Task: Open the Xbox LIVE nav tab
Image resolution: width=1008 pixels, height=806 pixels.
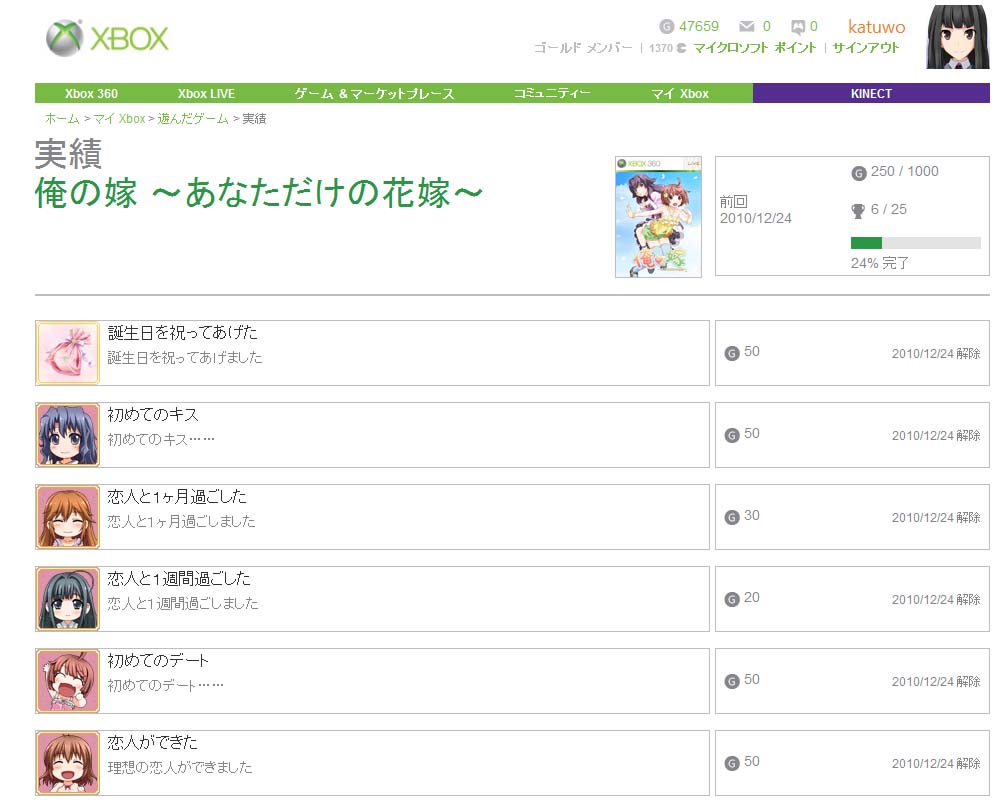Action: click(206, 93)
